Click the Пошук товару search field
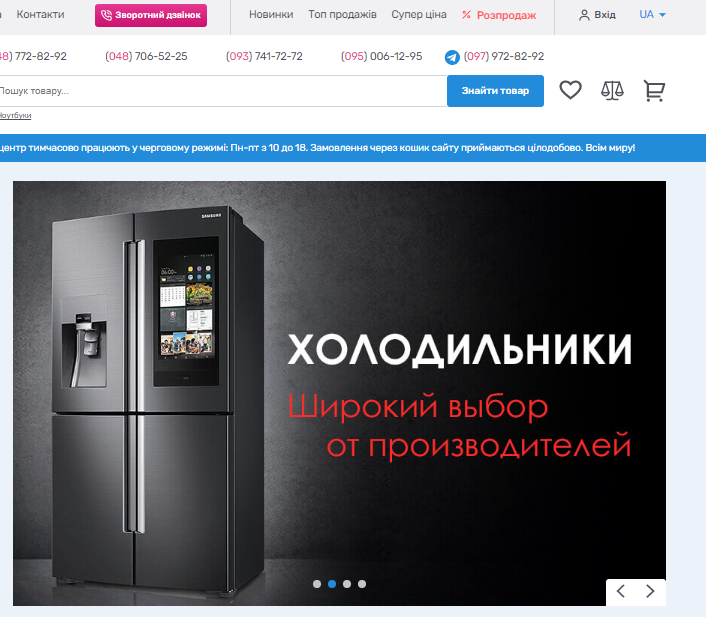The image size is (706, 617). [223, 91]
